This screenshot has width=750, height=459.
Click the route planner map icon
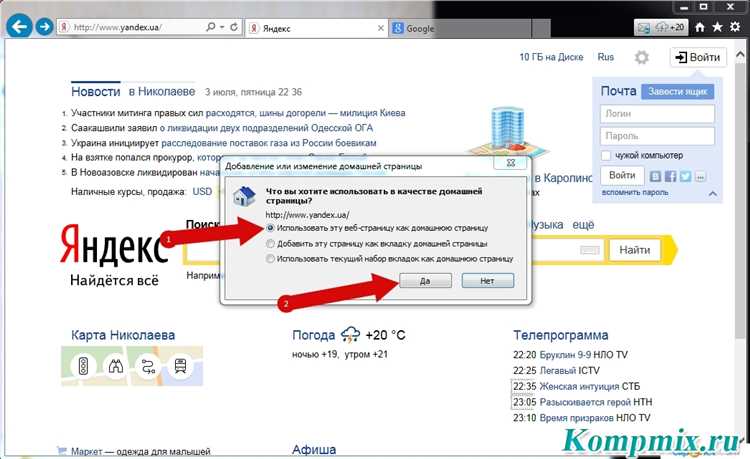[148, 366]
